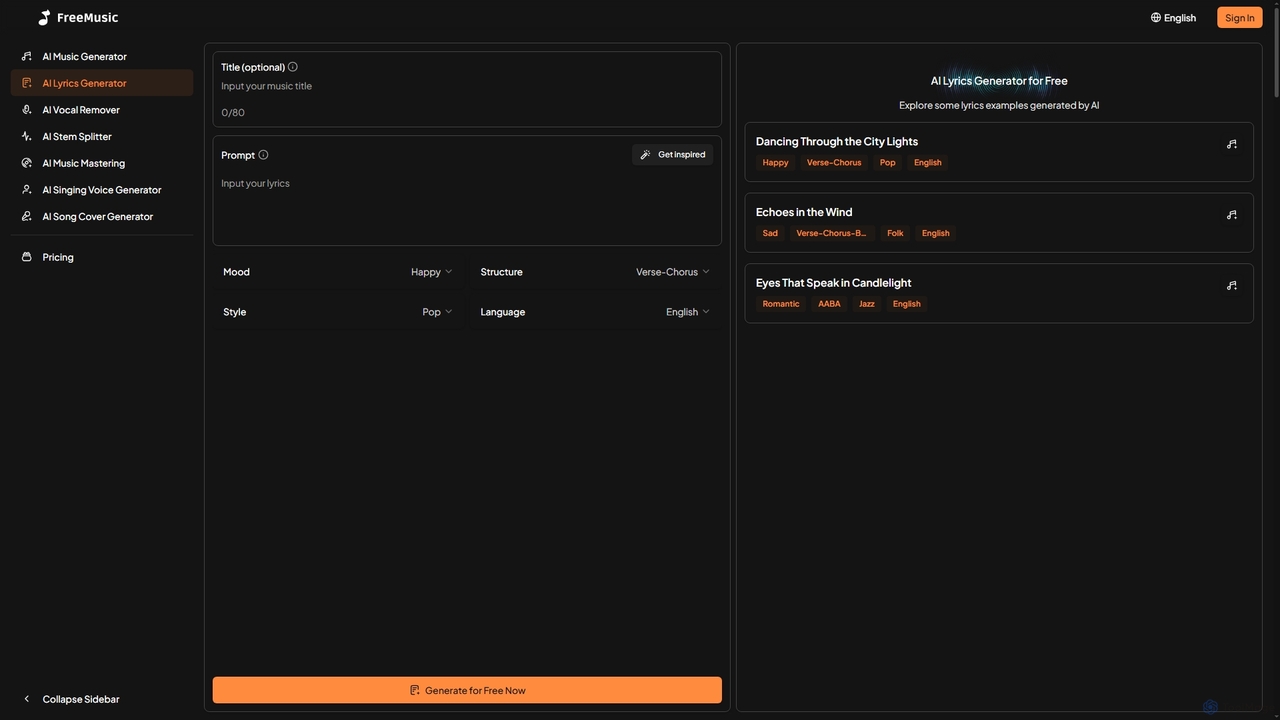1280x720 pixels.
Task: Open the English site language selector
Action: [1173, 18]
